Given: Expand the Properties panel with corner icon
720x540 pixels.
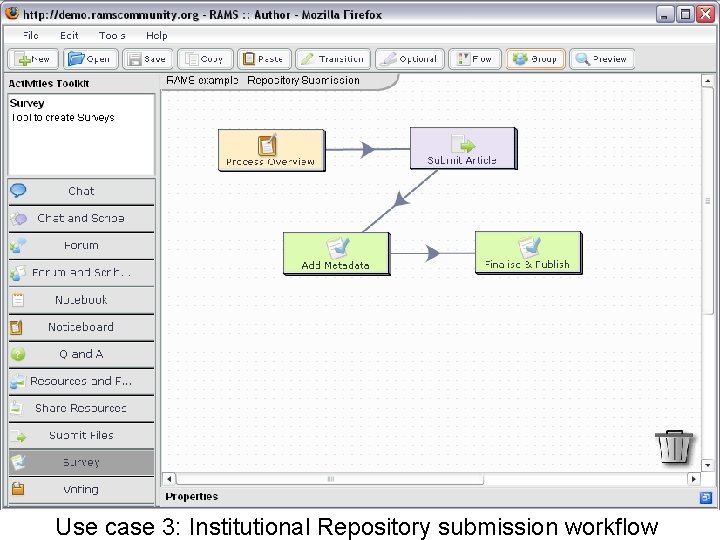Looking at the screenshot, I should 706,497.
